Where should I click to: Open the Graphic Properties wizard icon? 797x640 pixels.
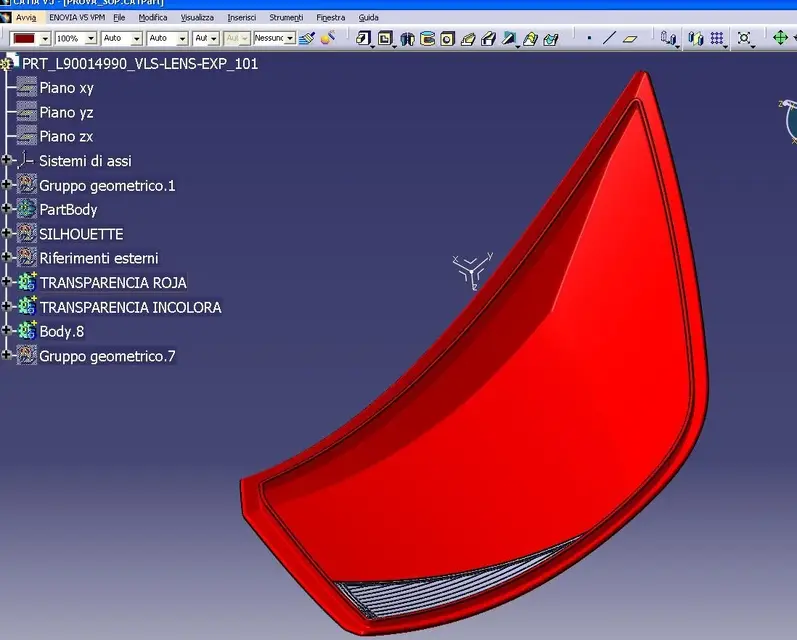click(328, 38)
